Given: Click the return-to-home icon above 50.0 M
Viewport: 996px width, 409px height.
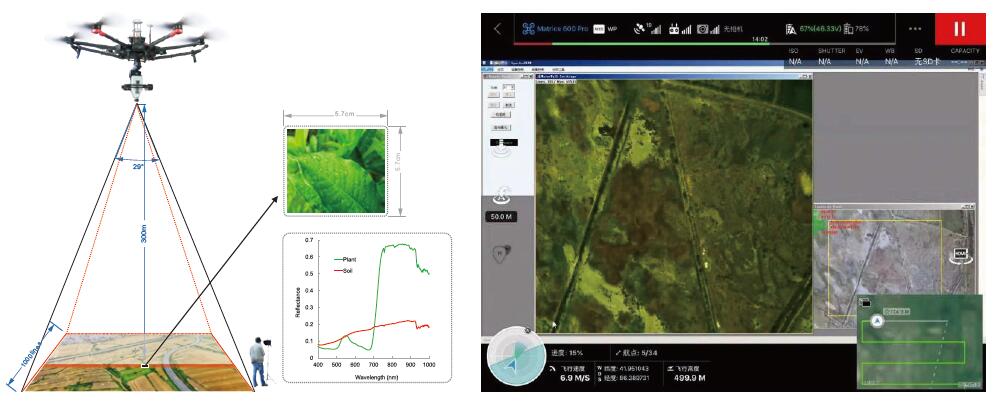Looking at the screenshot, I should point(503,197).
